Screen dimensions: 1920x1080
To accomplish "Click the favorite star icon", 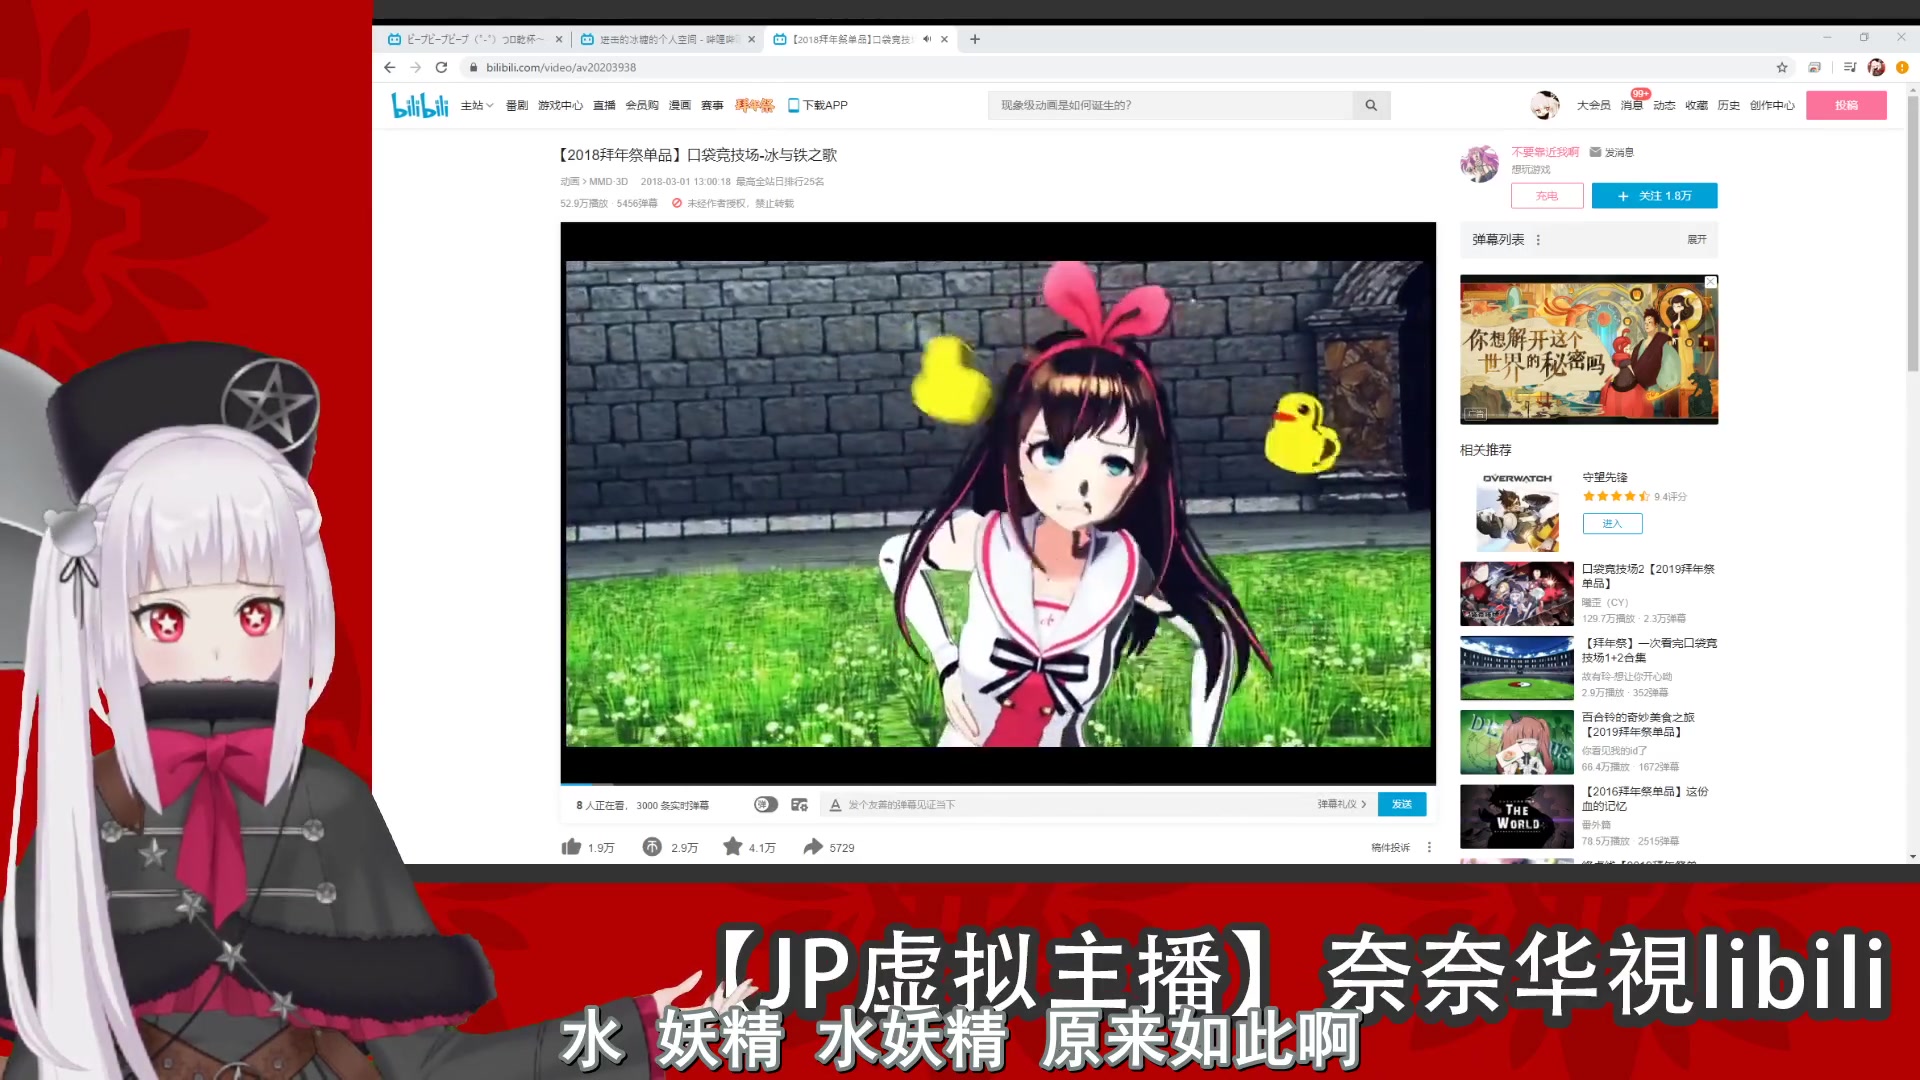I will pyautogui.click(x=733, y=847).
